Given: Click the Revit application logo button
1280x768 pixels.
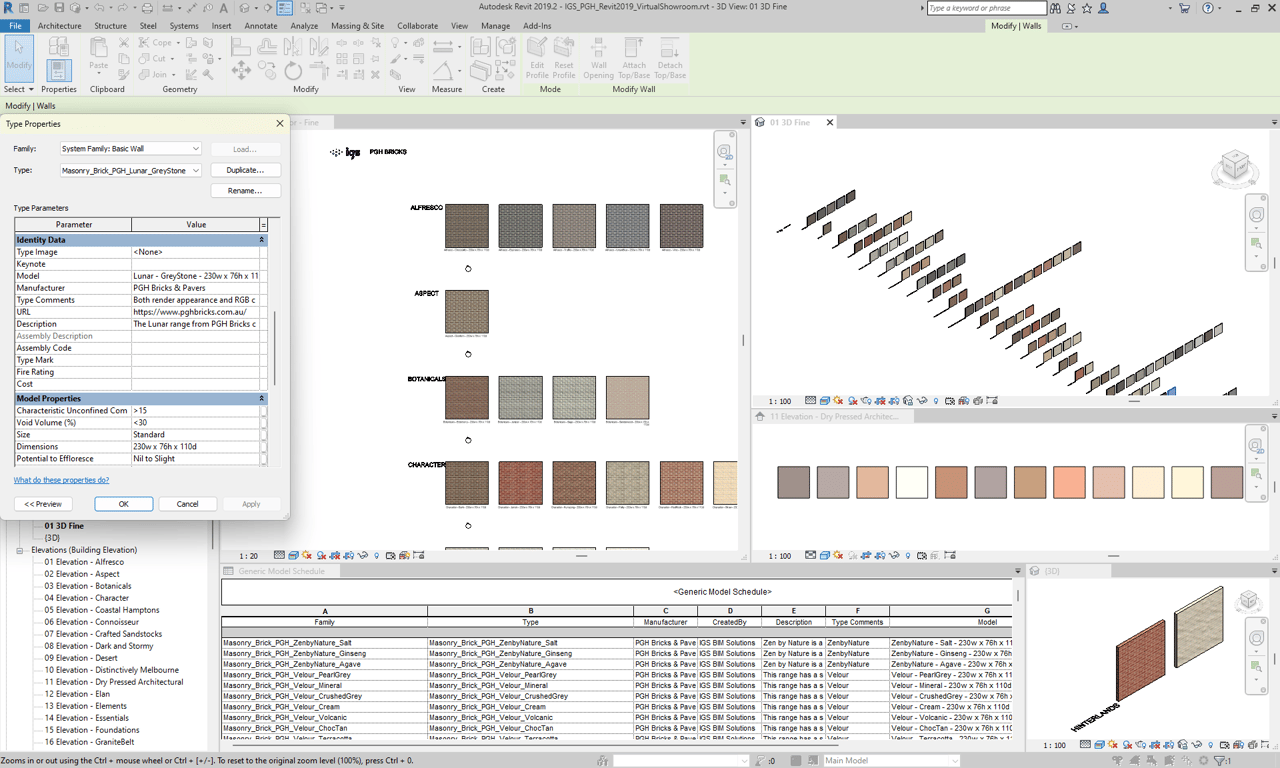Looking at the screenshot, I should [x=8, y=8].
